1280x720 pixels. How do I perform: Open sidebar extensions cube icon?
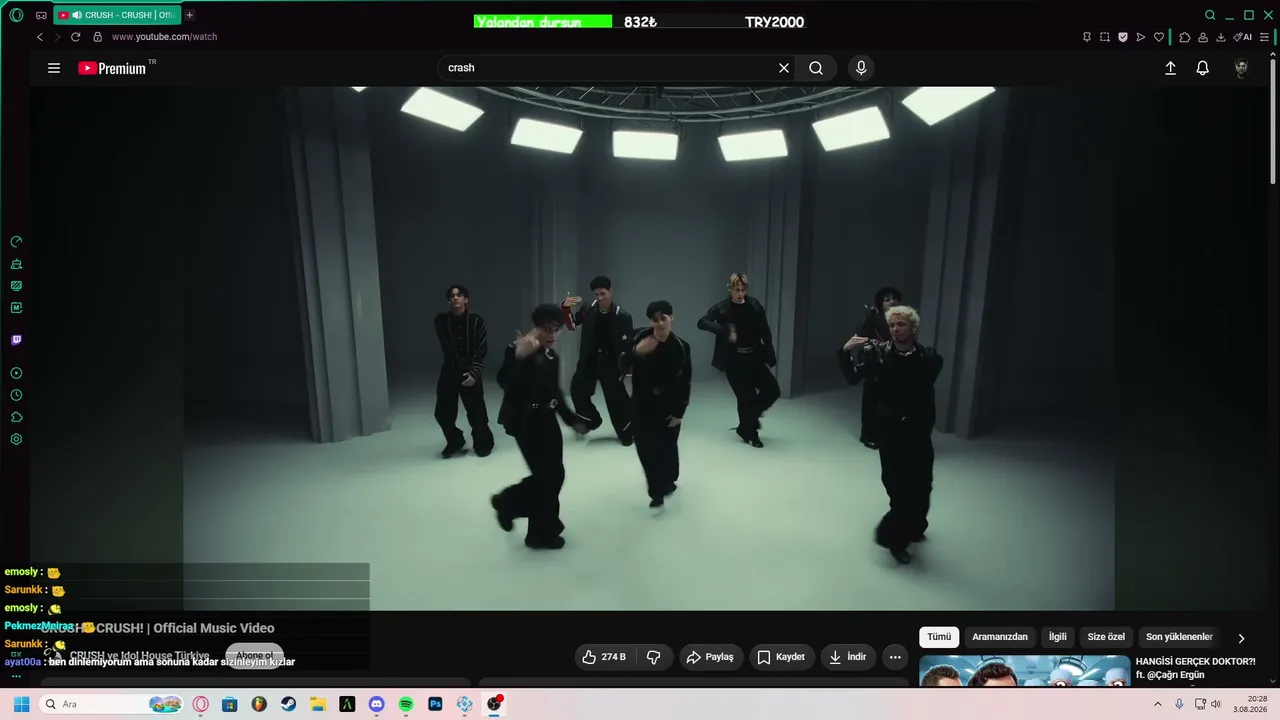[16, 417]
